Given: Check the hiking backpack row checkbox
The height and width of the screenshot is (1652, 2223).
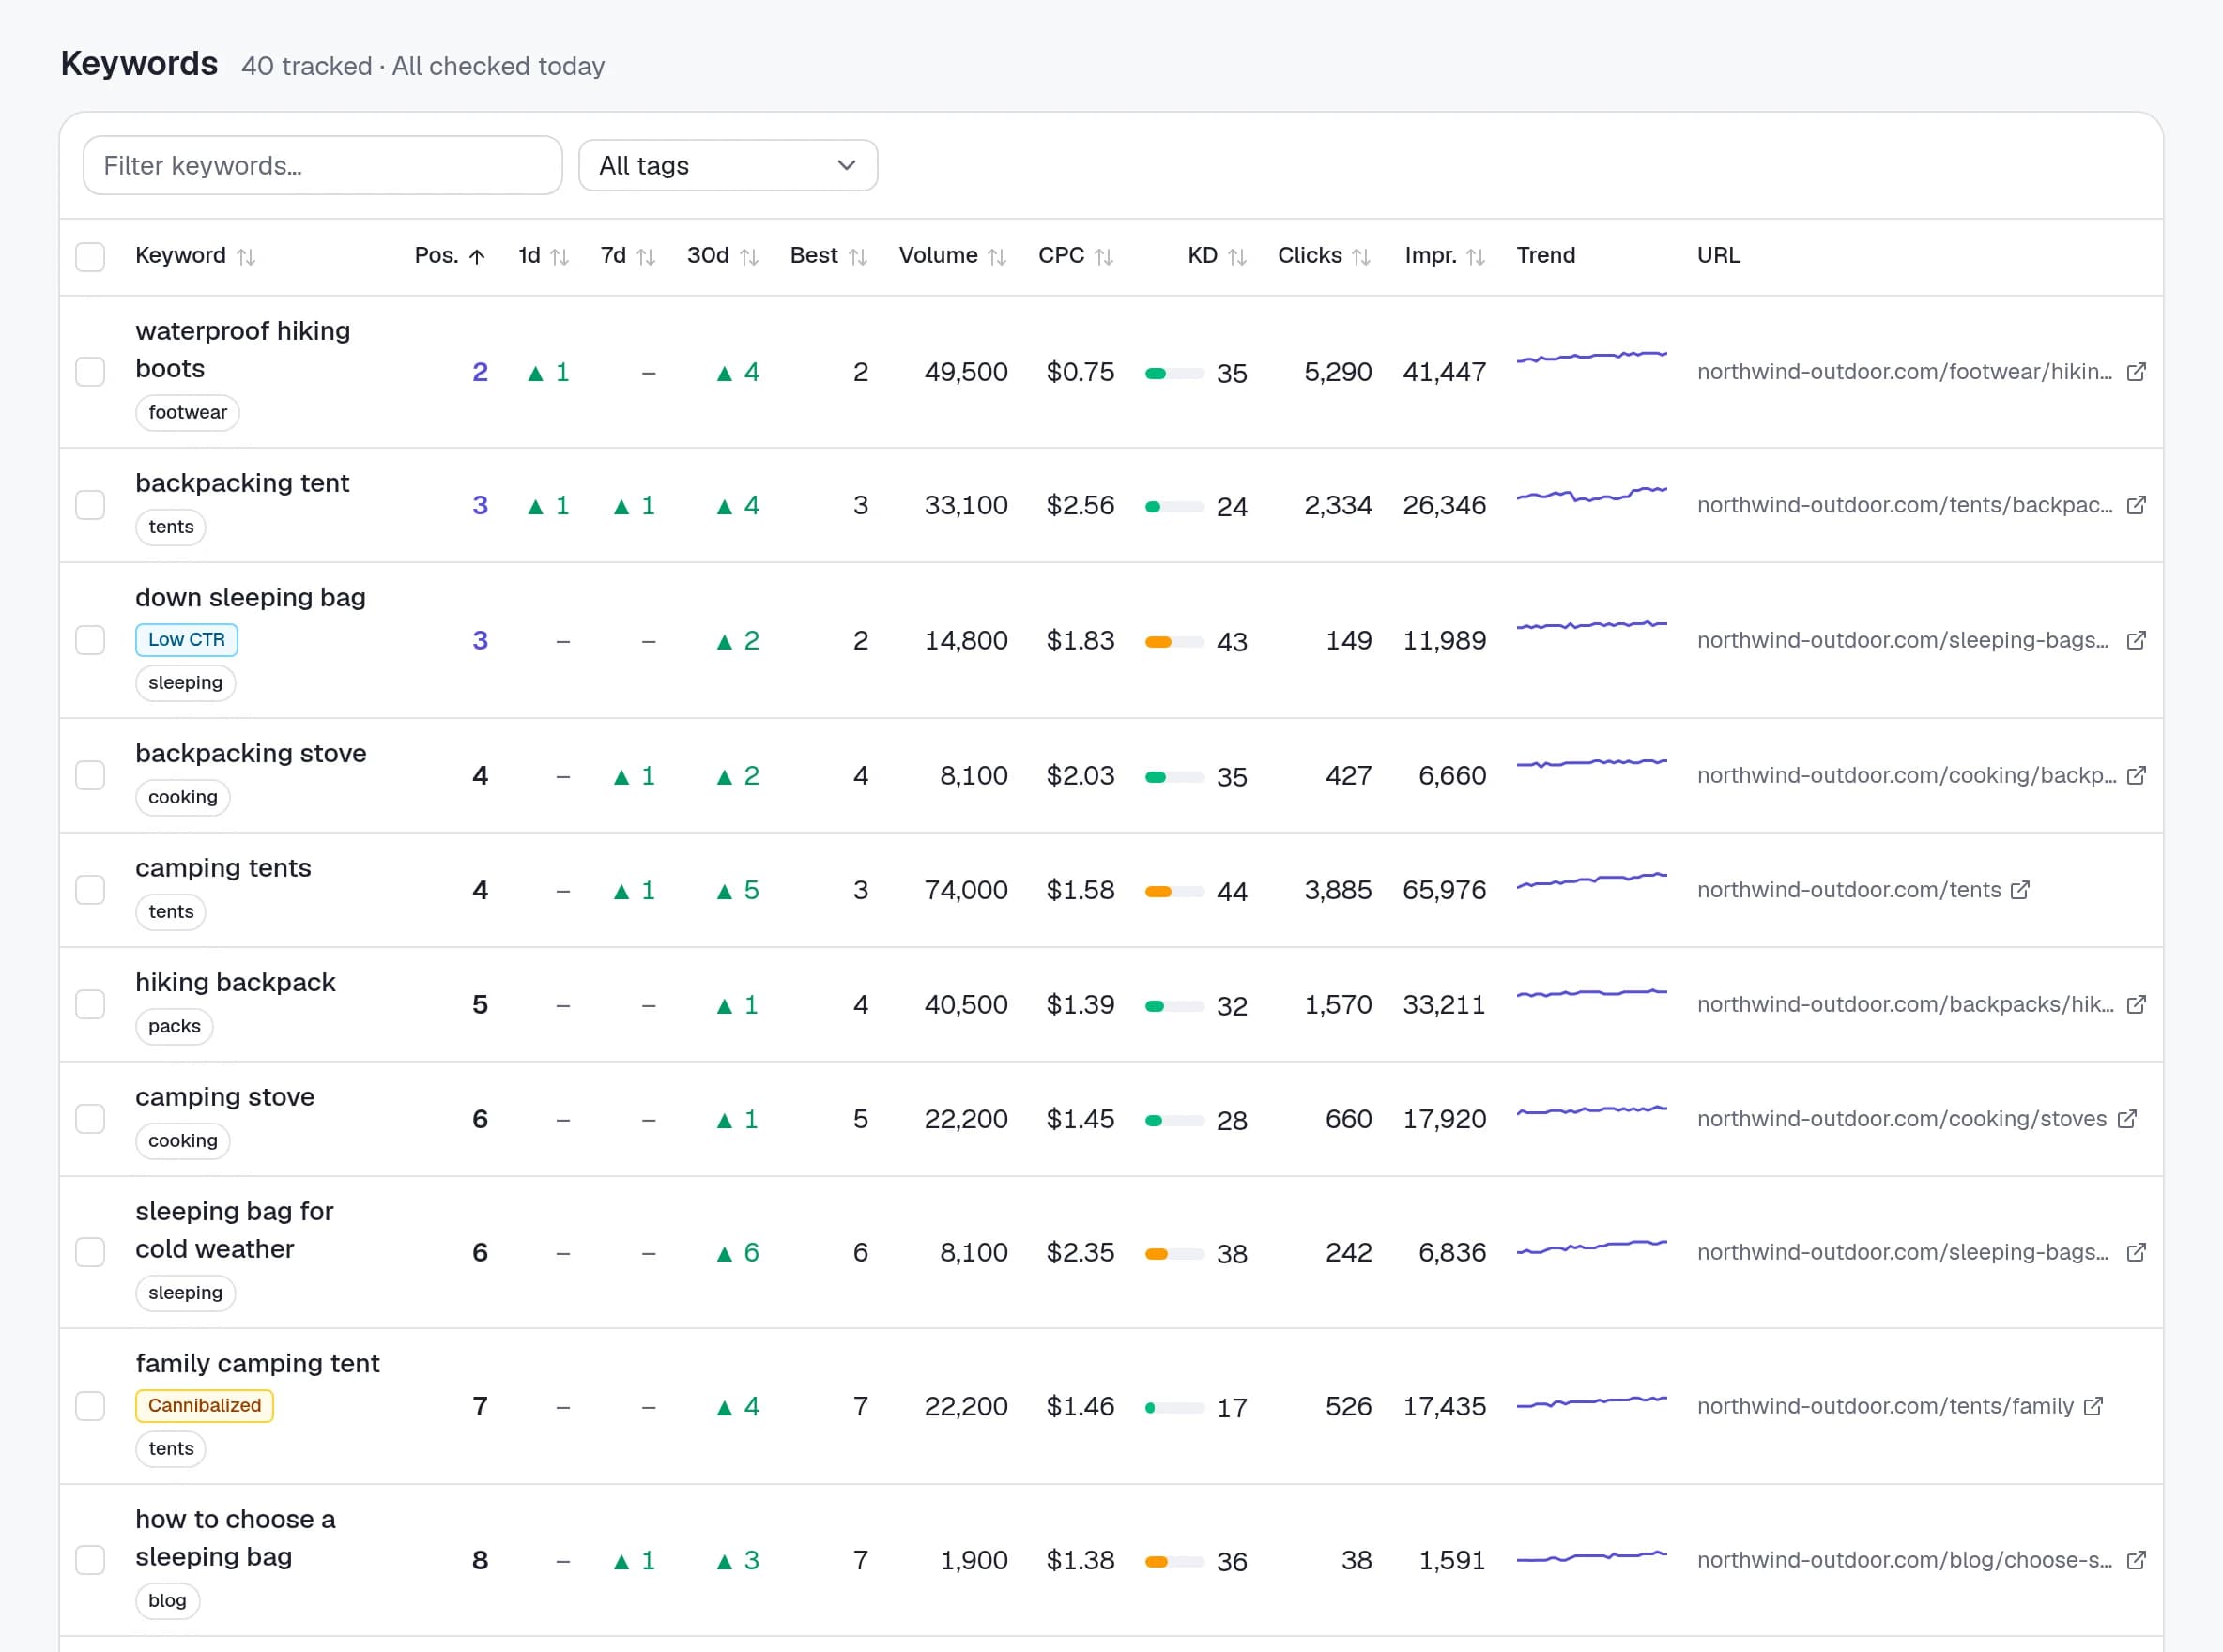Looking at the screenshot, I should point(90,1004).
